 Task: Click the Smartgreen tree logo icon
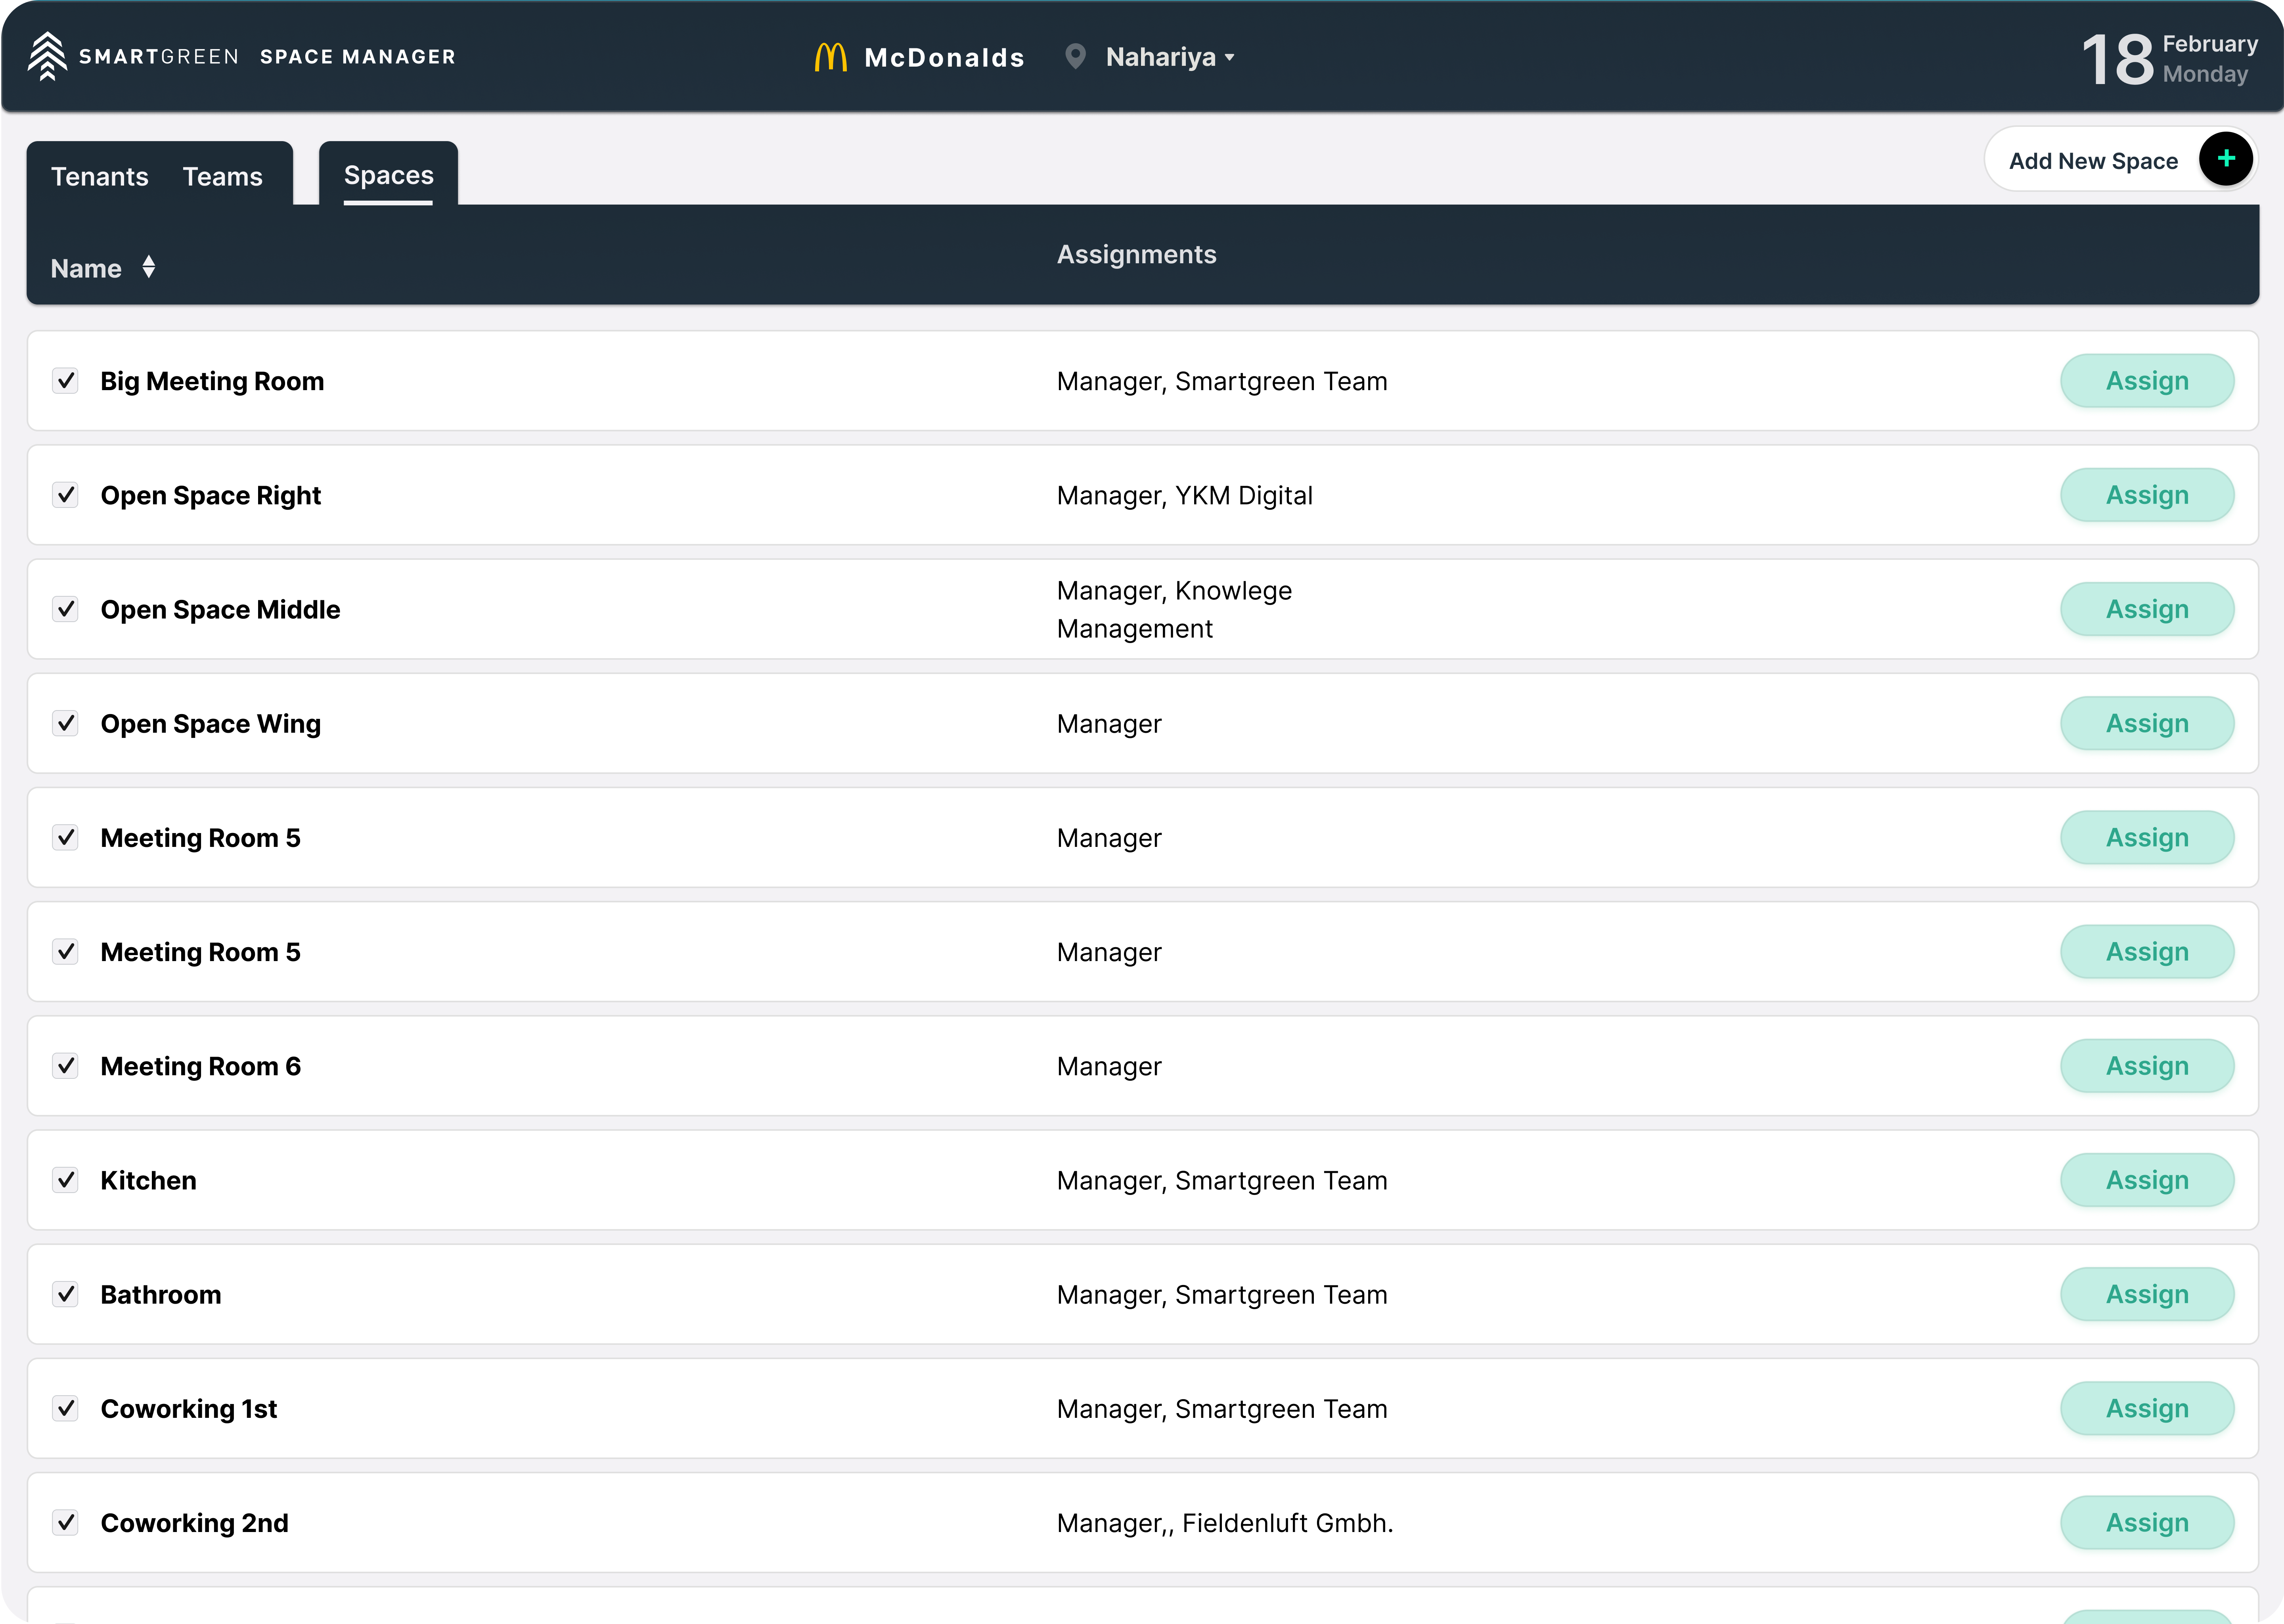(47, 56)
